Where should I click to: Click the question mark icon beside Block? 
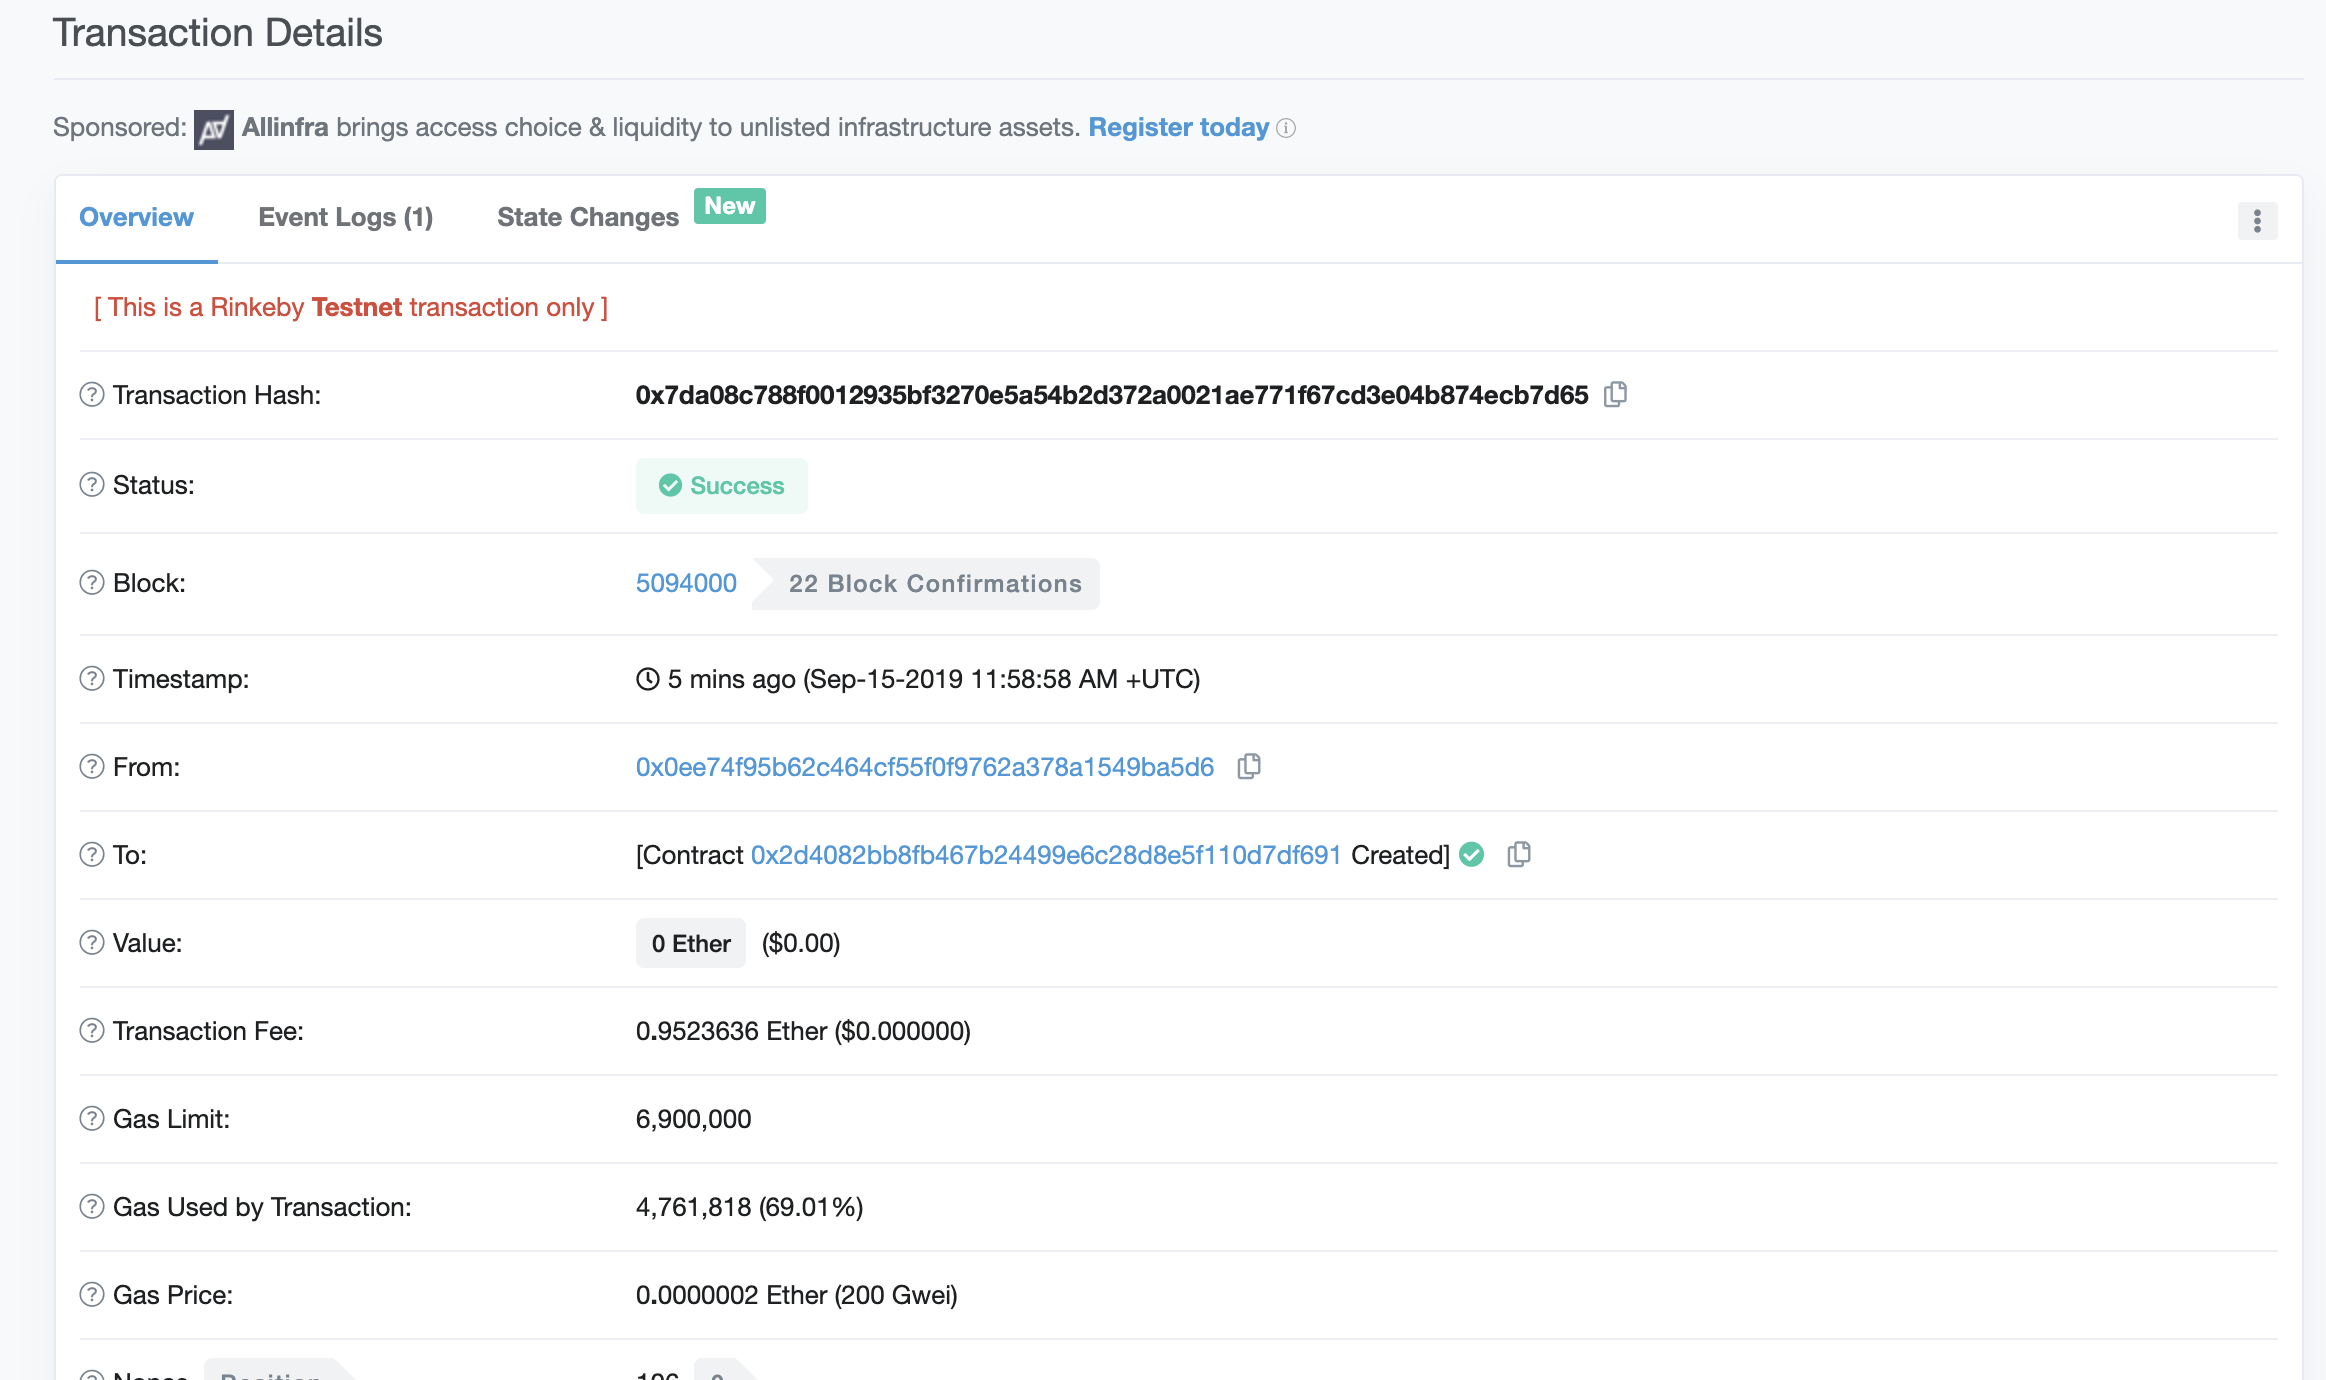click(x=92, y=583)
